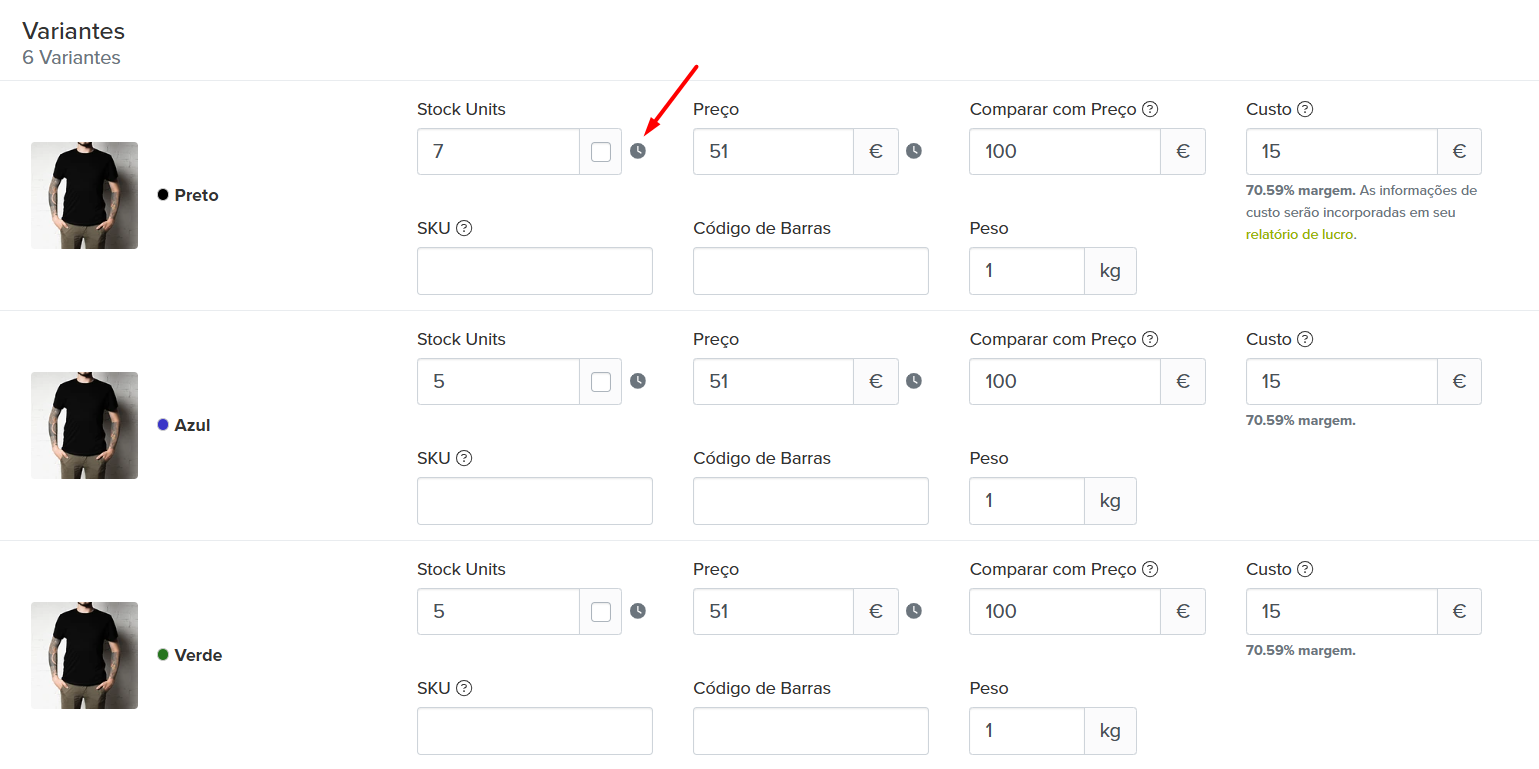Toggle the stock checkbox for Preto variant
The height and width of the screenshot is (769, 1539).
pyautogui.click(x=601, y=152)
